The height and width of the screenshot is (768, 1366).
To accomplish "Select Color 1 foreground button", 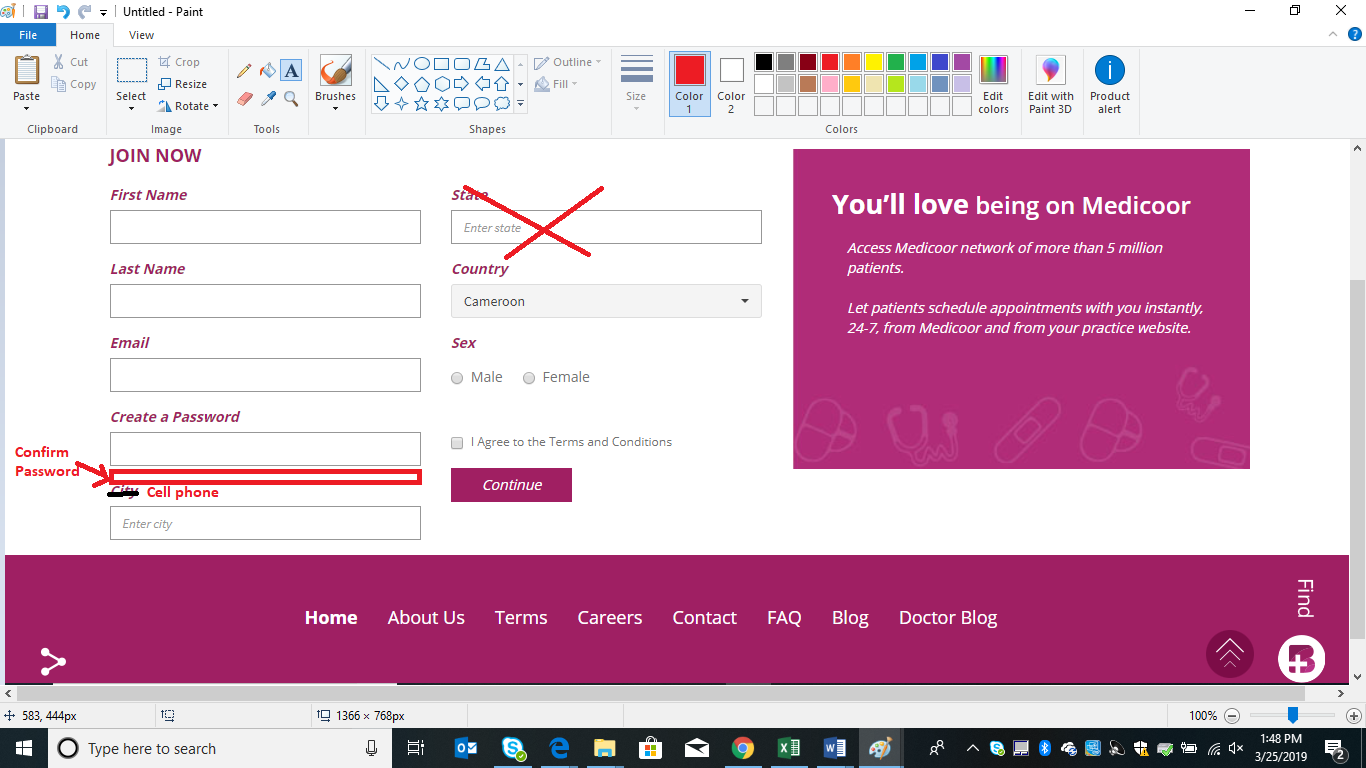I will tap(689, 84).
